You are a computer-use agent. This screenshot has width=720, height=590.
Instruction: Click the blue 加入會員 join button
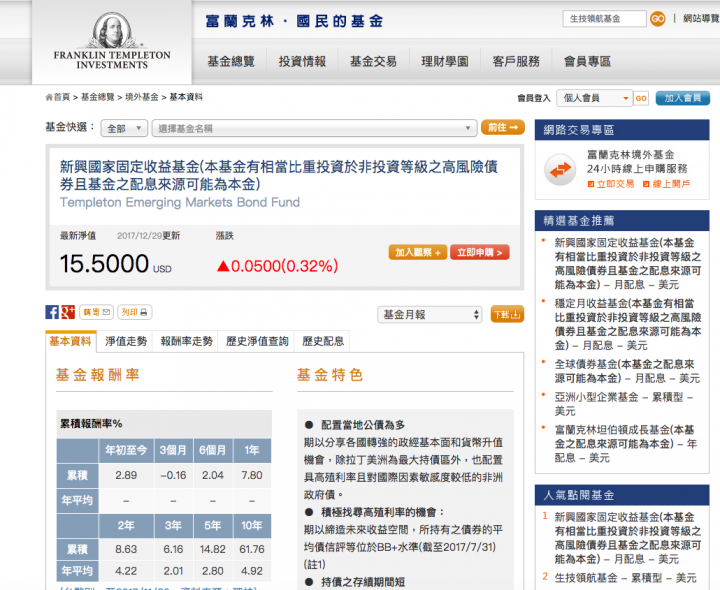click(x=682, y=98)
